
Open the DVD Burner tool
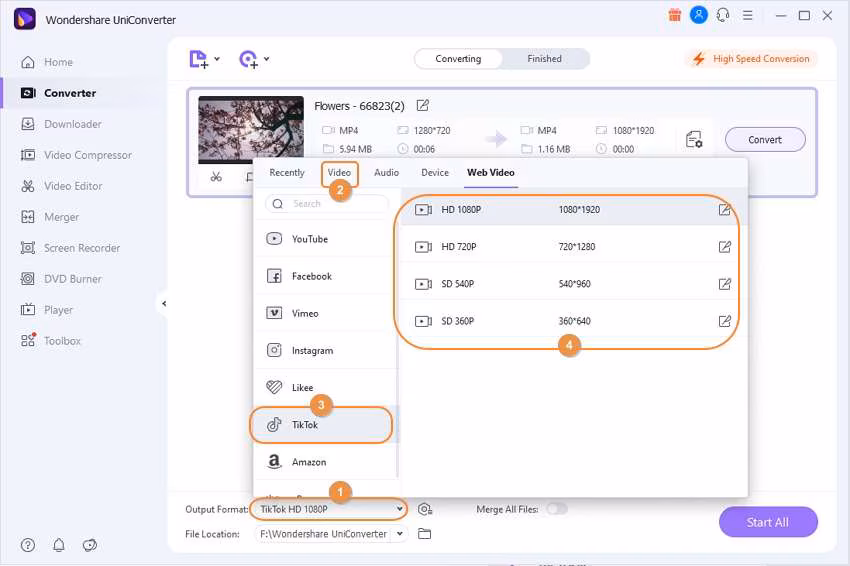coord(61,279)
